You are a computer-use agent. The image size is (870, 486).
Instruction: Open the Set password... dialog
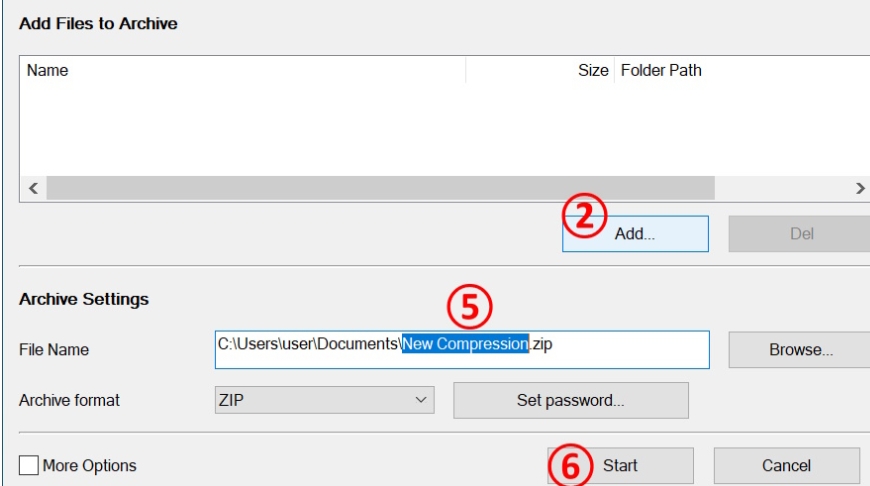click(571, 400)
